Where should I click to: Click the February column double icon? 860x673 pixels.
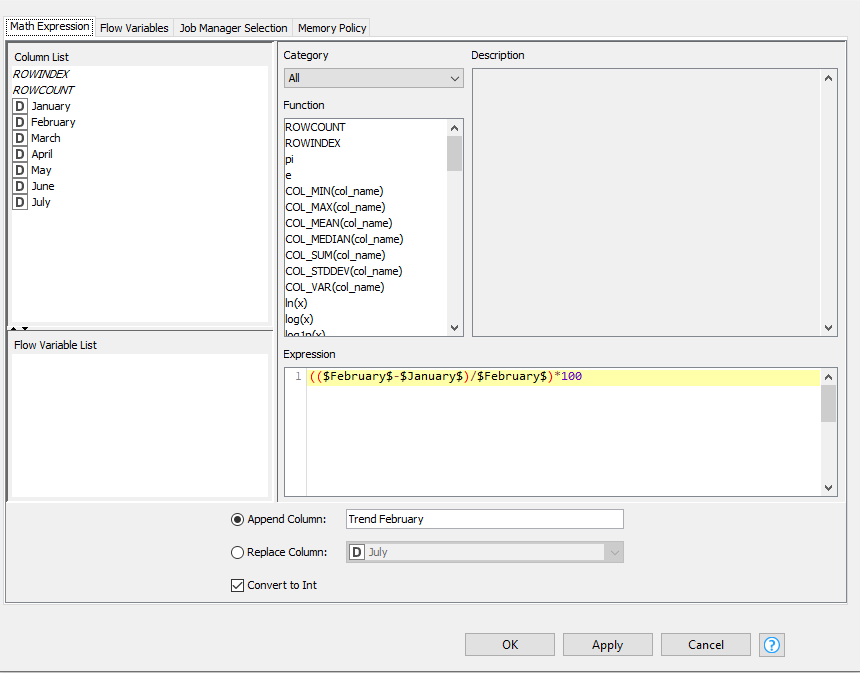(x=20, y=122)
